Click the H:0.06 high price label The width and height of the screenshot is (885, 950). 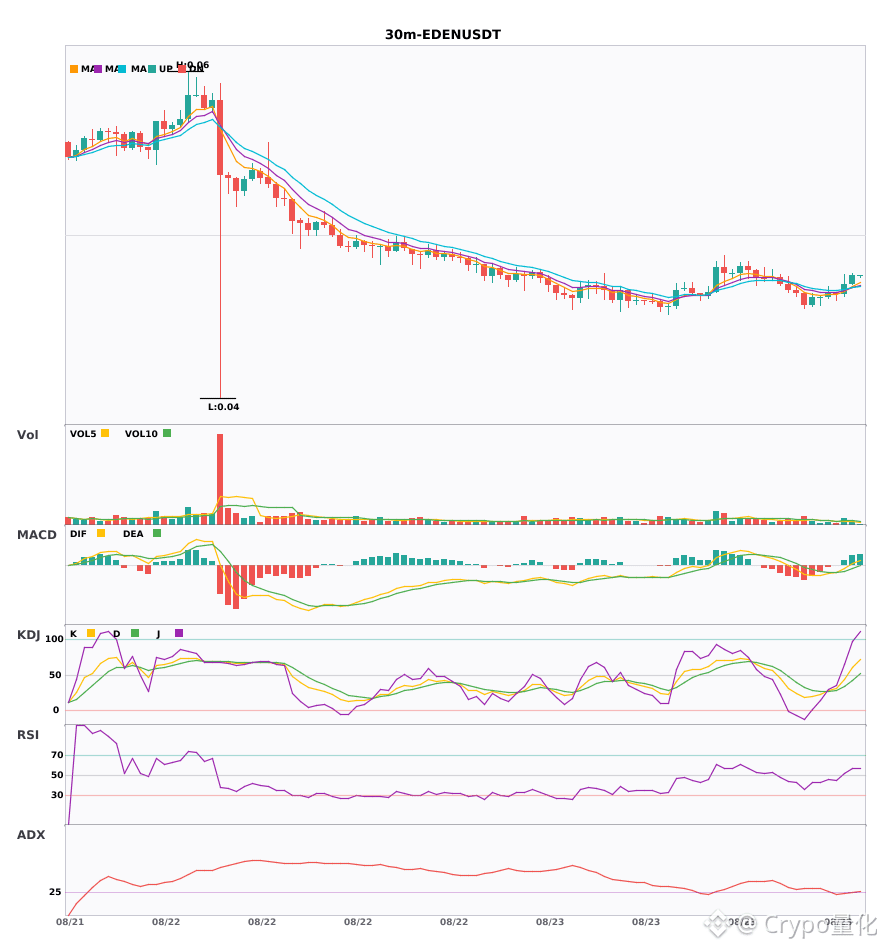193,64
